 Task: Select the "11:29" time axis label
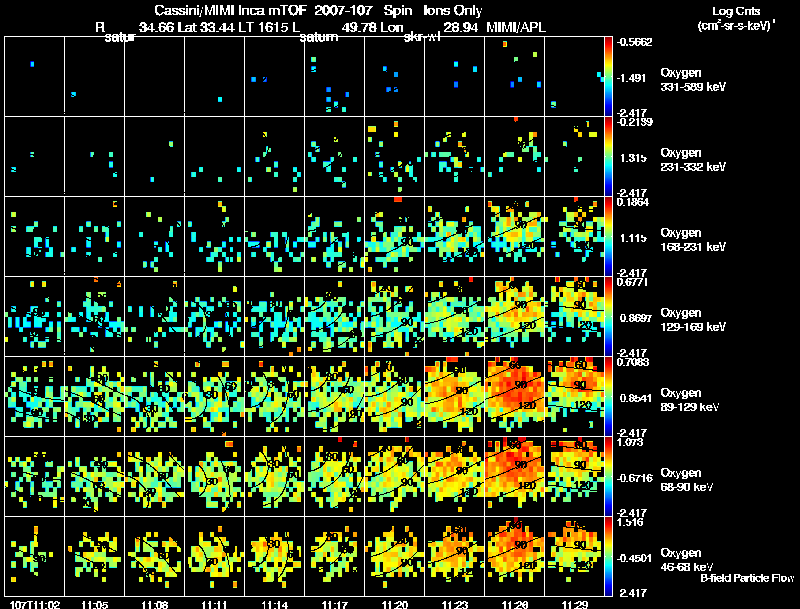(574, 605)
